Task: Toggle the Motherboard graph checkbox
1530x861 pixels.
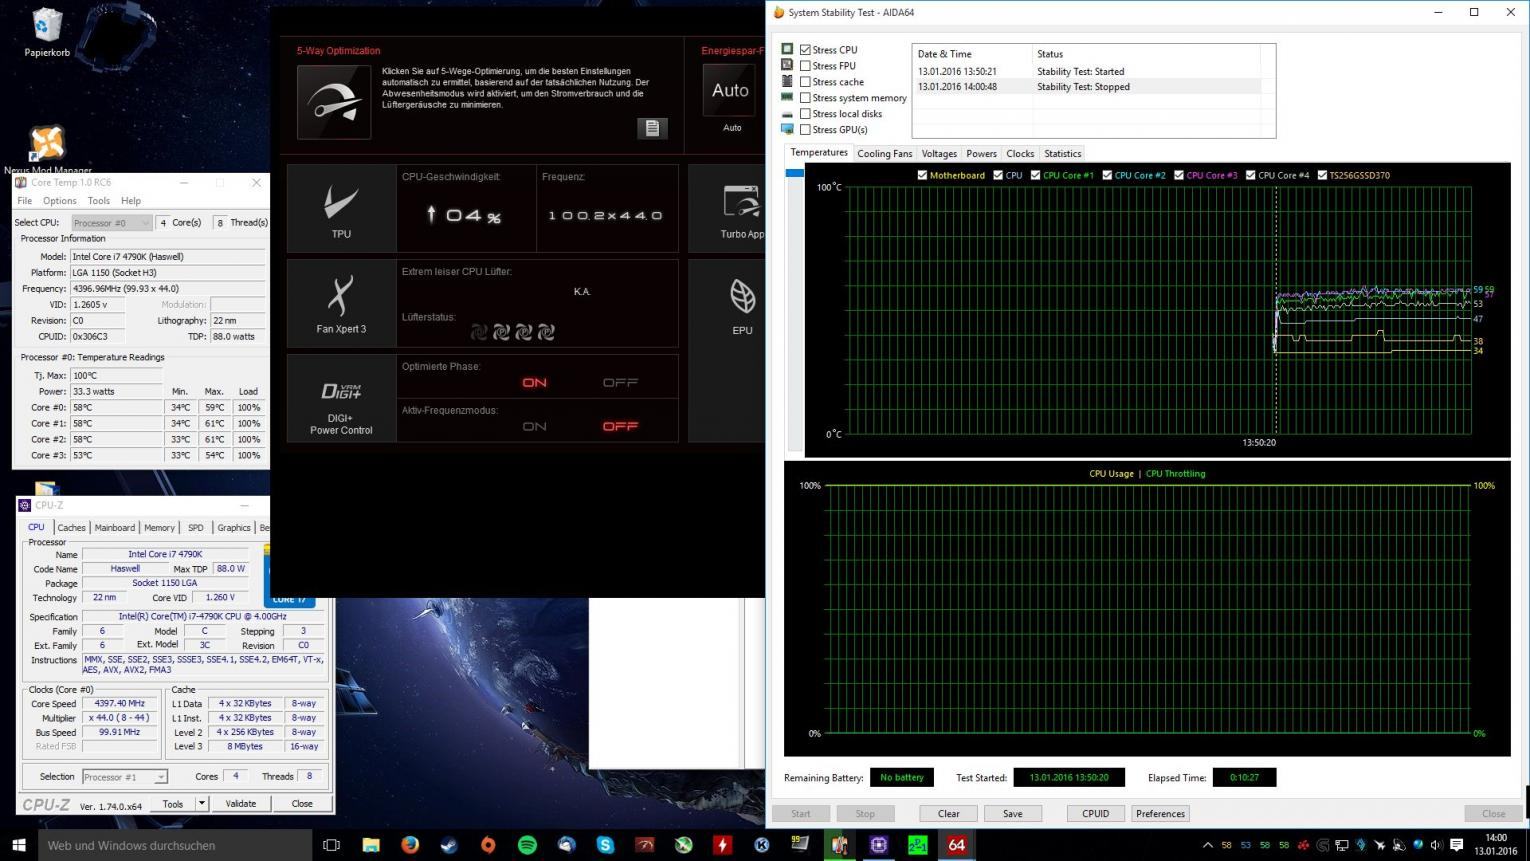Action: point(922,175)
